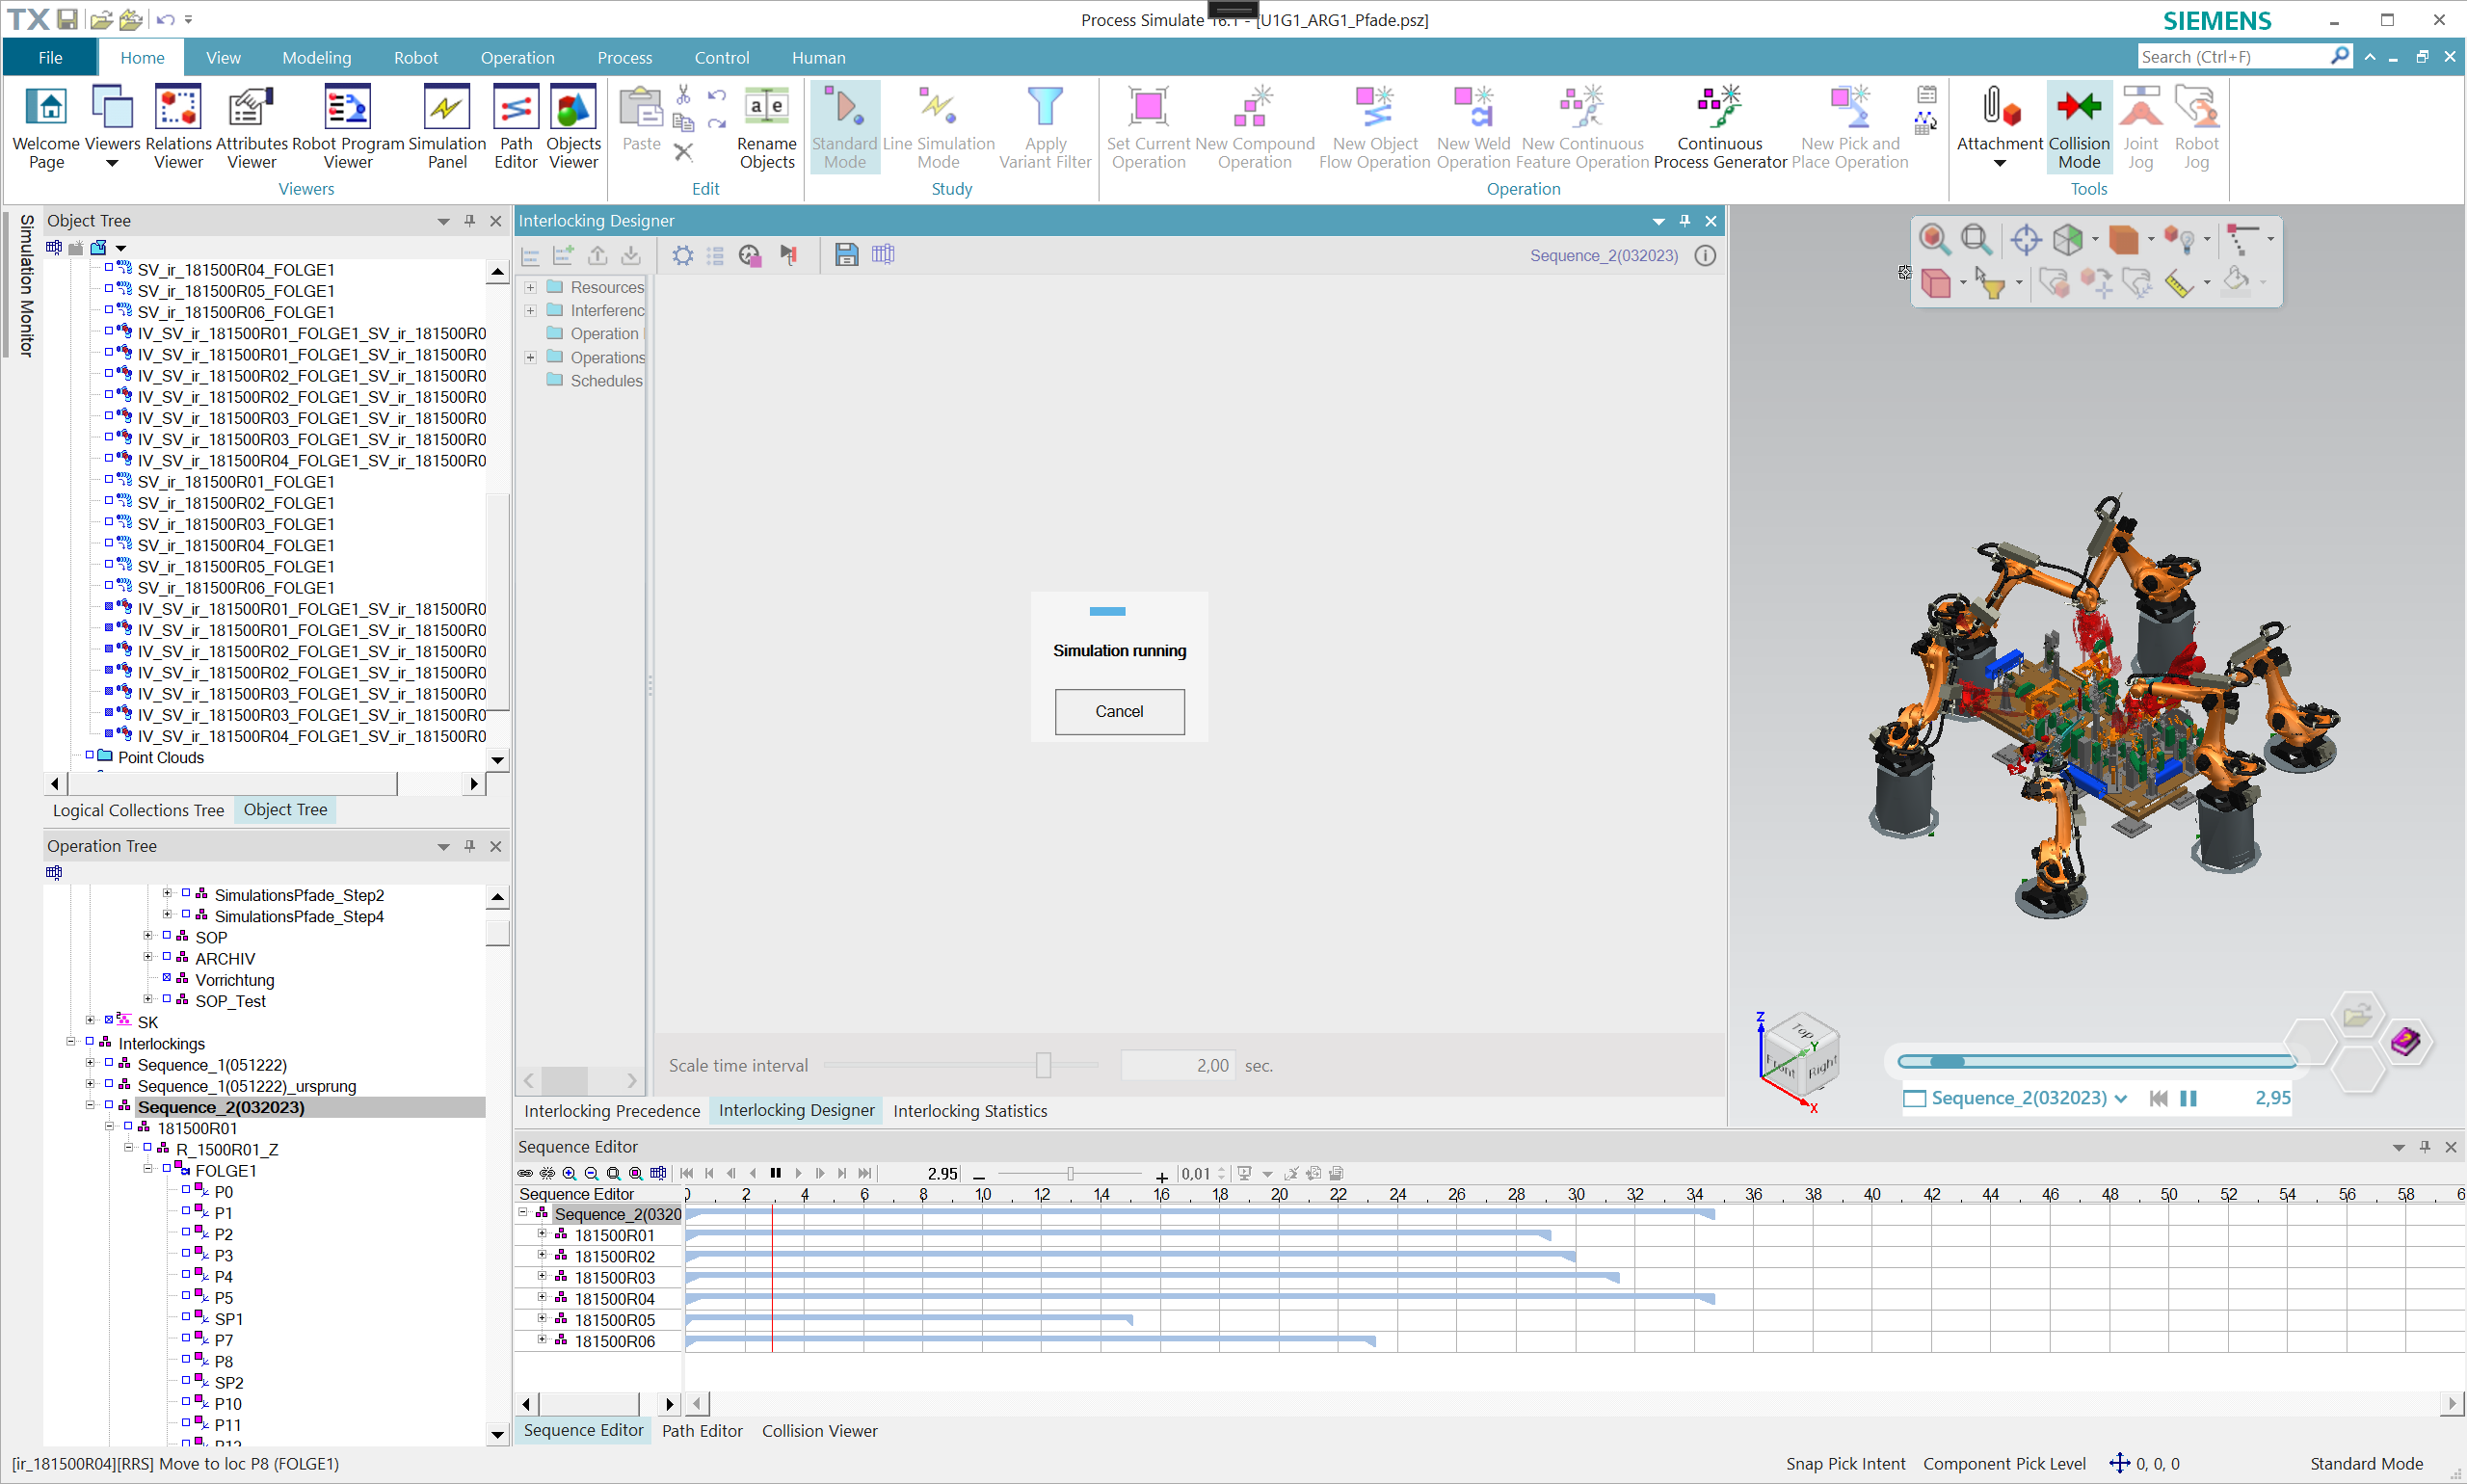
Task: Click the Sequence_2(032023) link in Interlocking Designer
Action: tap(1604, 255)
